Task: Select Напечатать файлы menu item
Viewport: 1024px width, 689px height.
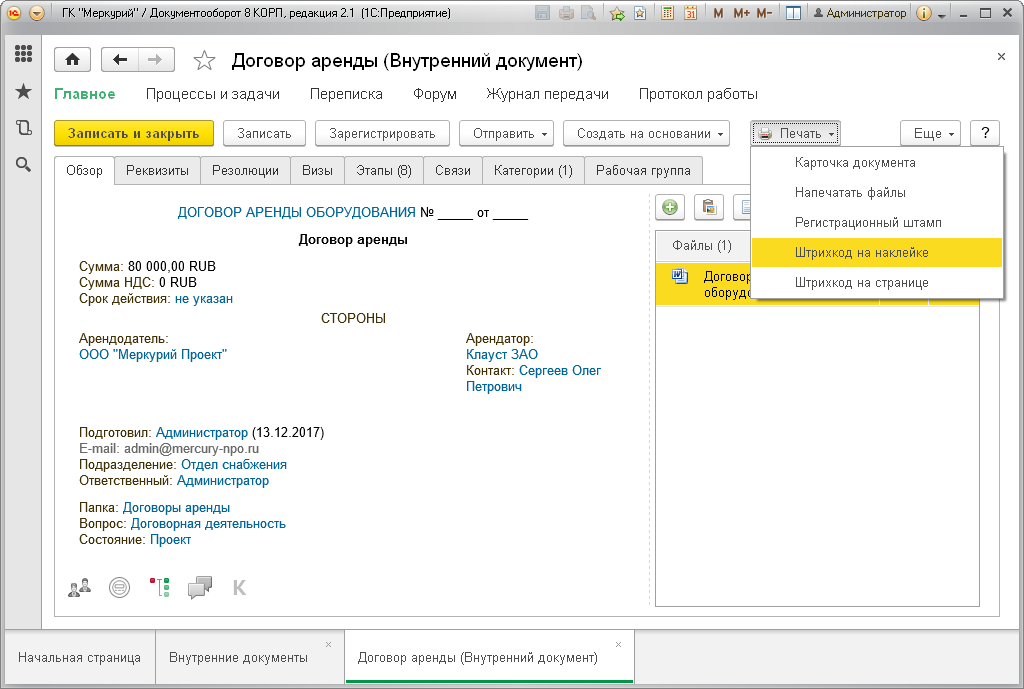Action: [x=877, y=193]
